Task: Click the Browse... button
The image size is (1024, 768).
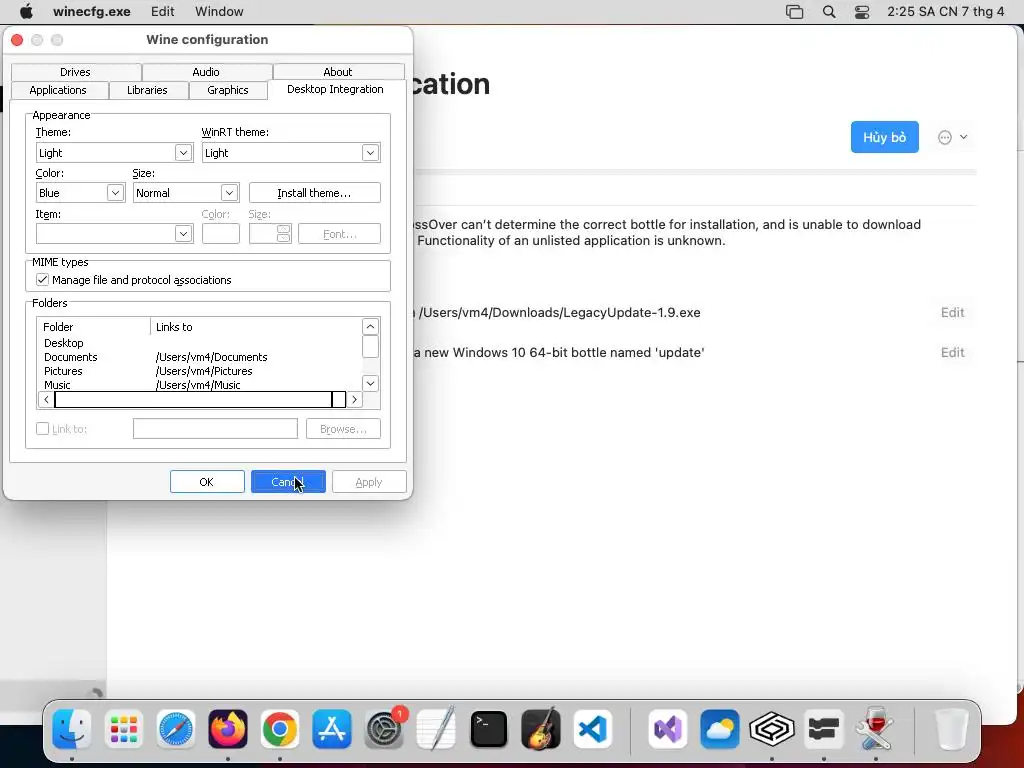Action: [344, 429]
